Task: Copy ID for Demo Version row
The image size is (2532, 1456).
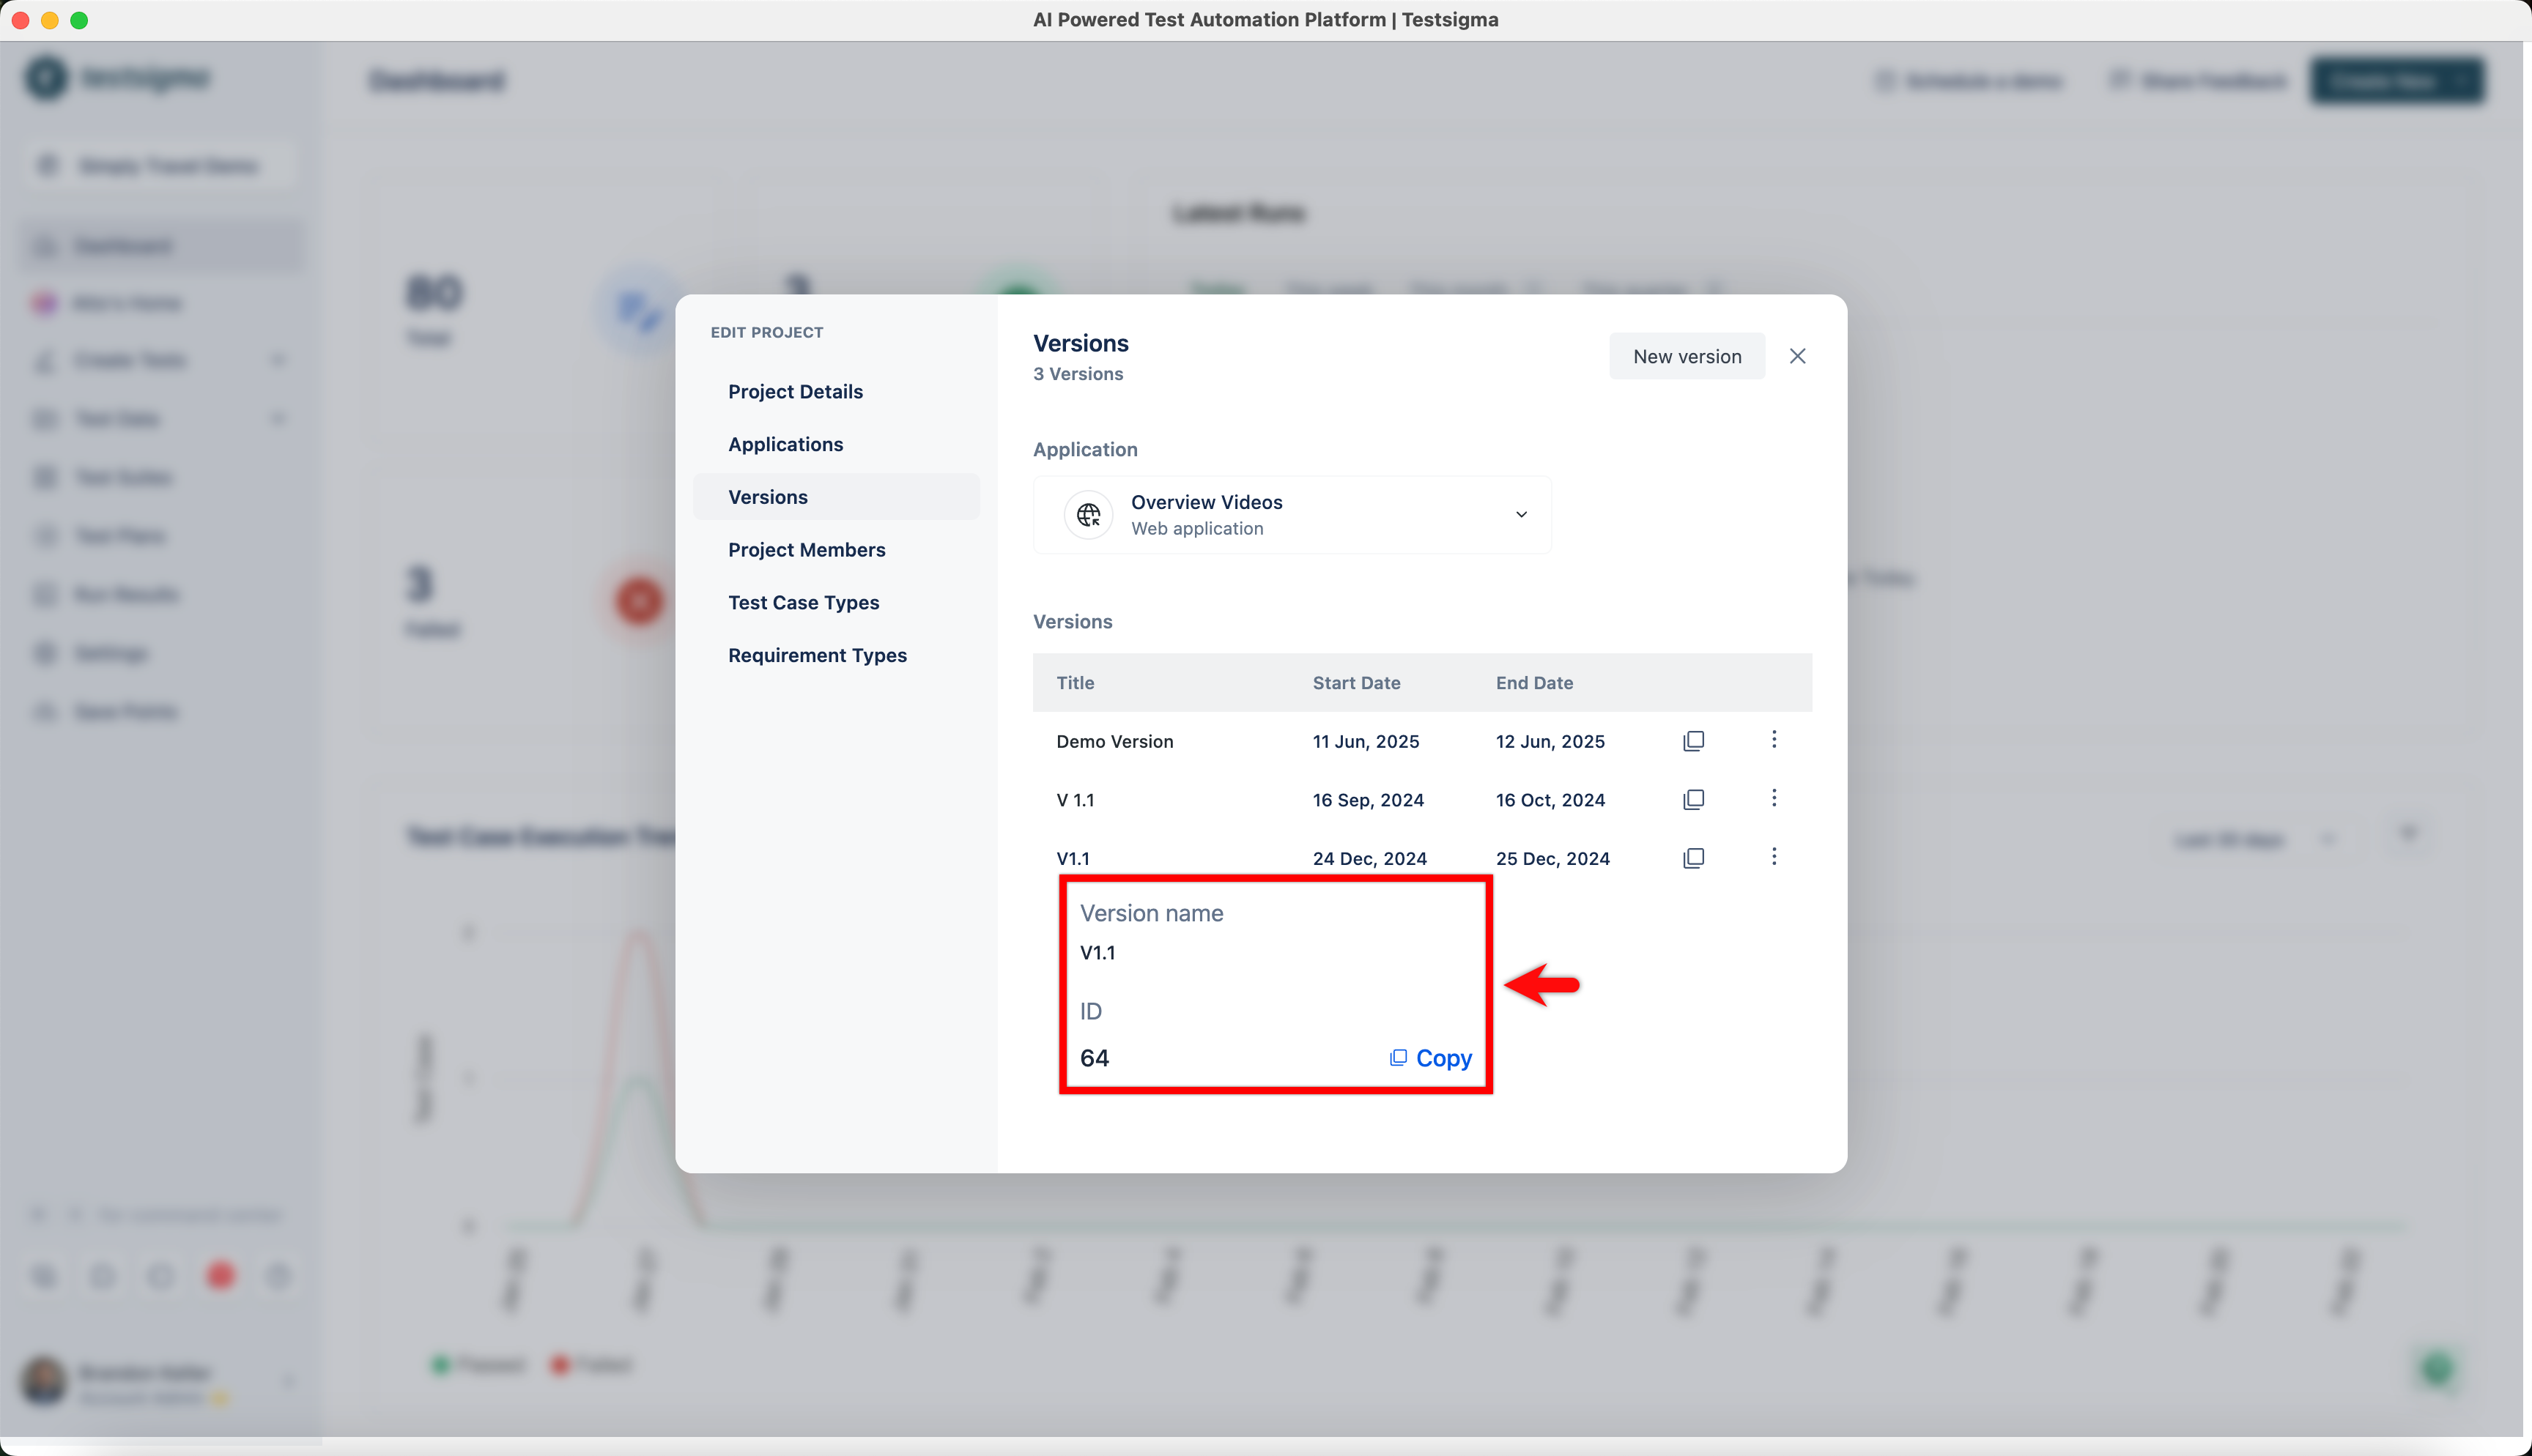Action: (x=1693, y=741)
